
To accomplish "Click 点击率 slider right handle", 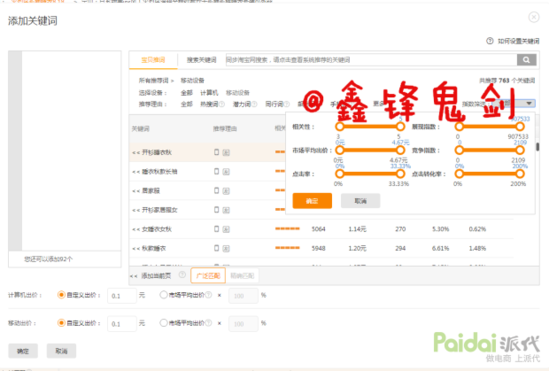I will pos(400,174).
